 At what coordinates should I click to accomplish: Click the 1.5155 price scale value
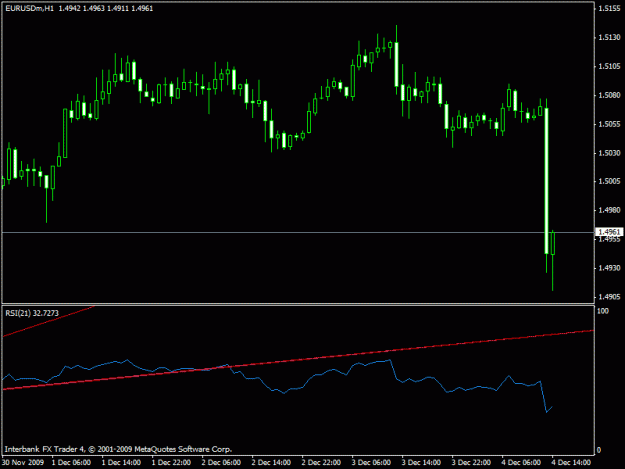609,8
